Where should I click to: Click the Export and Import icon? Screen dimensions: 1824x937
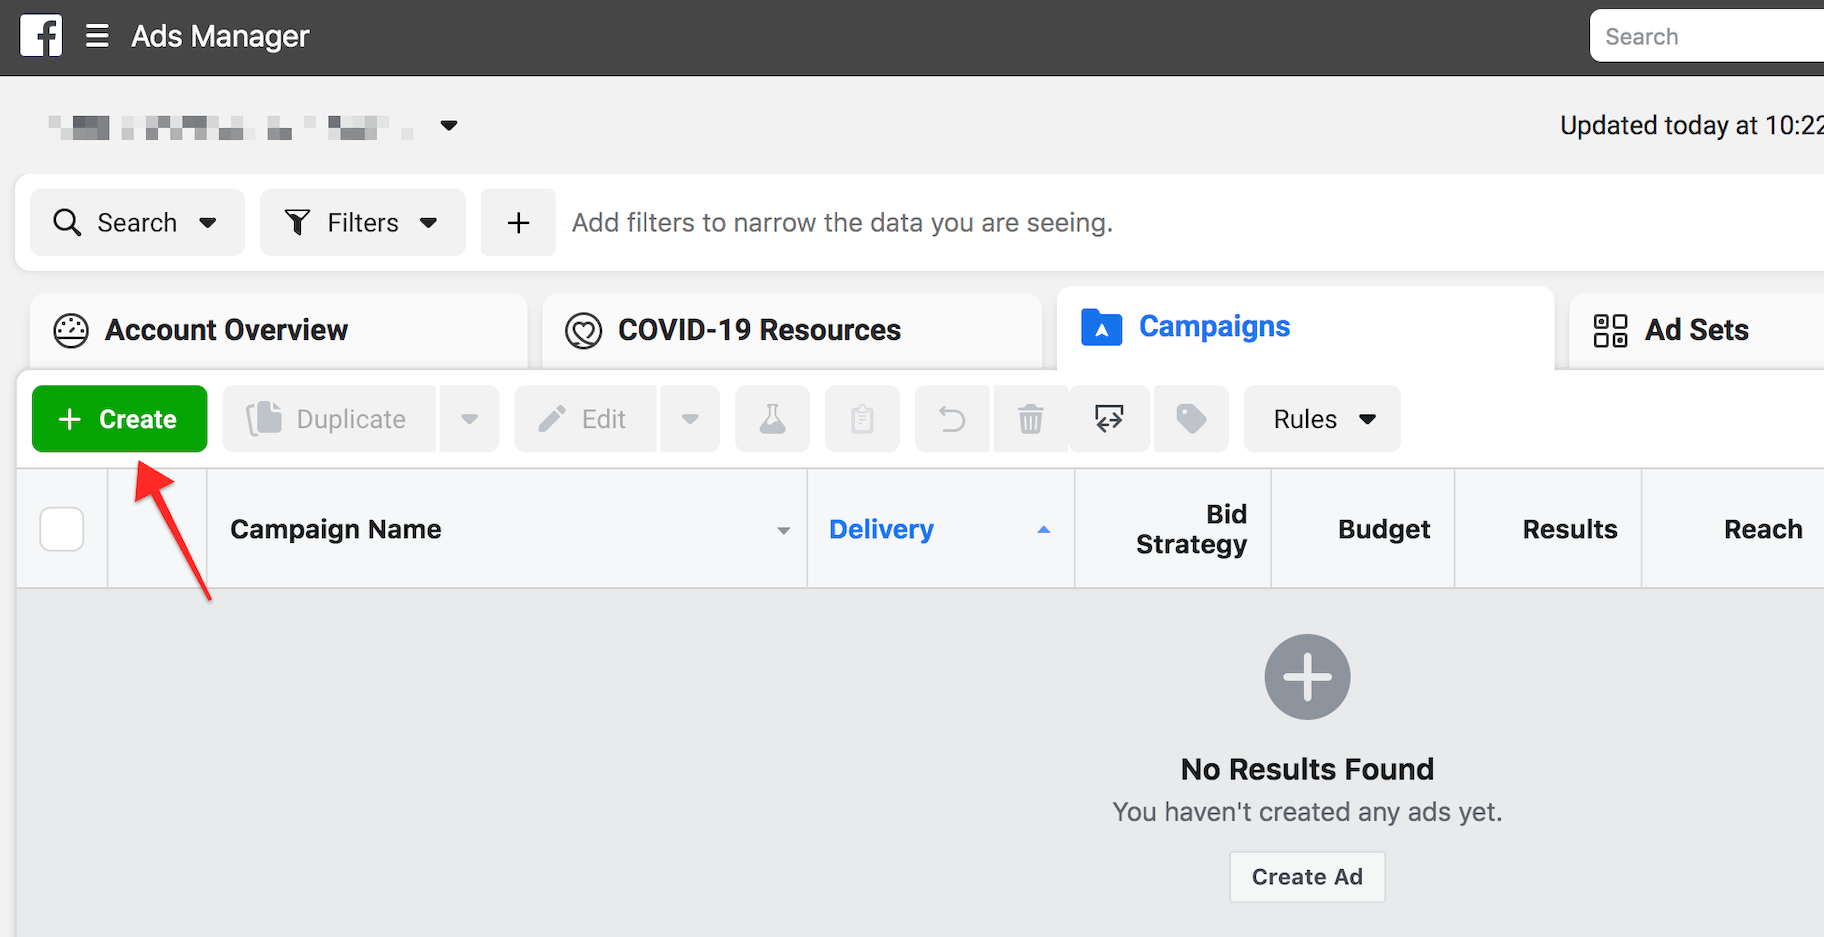pos(1108,419)
